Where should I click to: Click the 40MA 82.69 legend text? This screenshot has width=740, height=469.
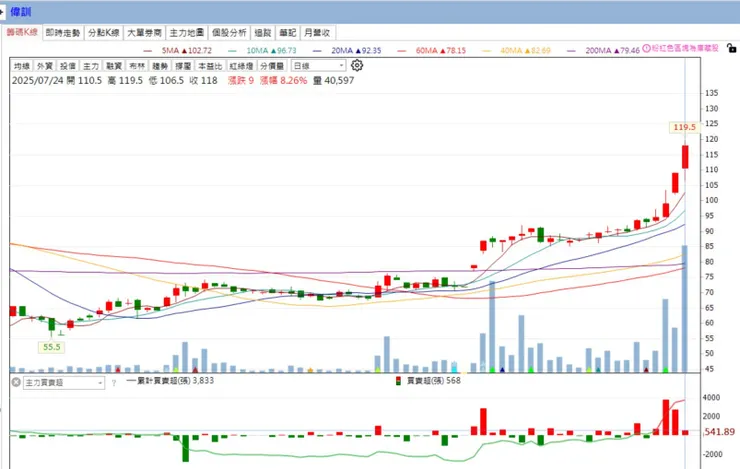[x=525, y=50]
